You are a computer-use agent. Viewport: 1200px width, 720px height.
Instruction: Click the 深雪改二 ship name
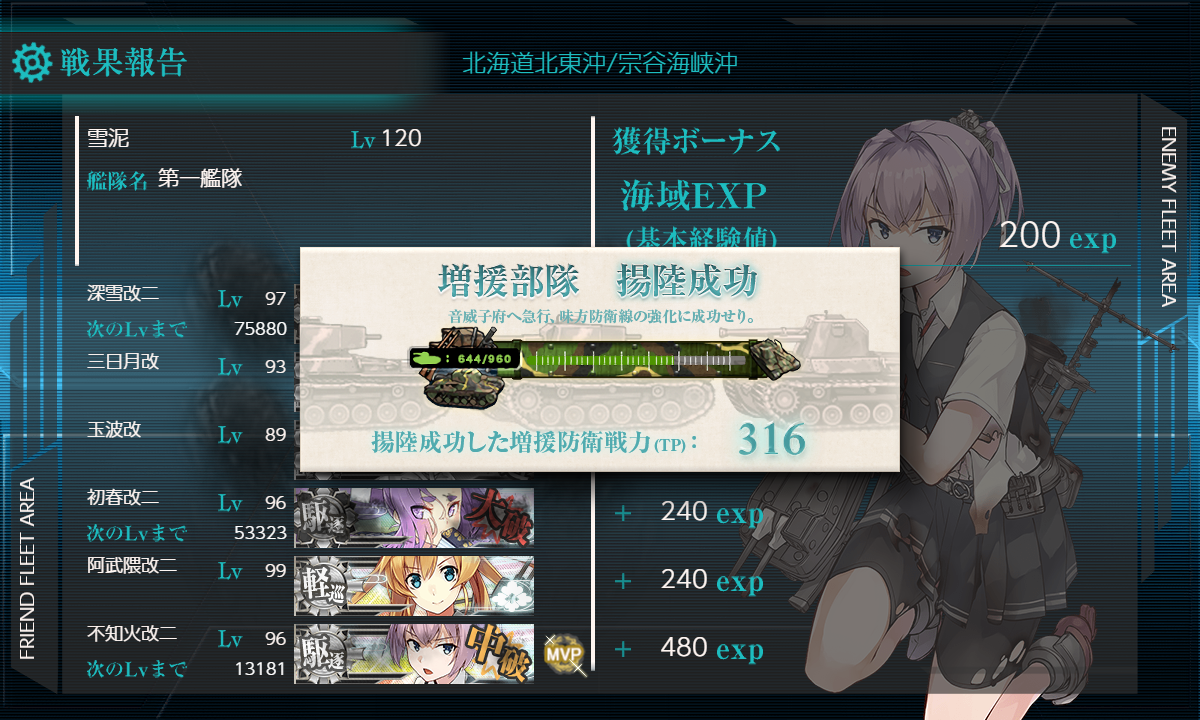click(123, 294)
